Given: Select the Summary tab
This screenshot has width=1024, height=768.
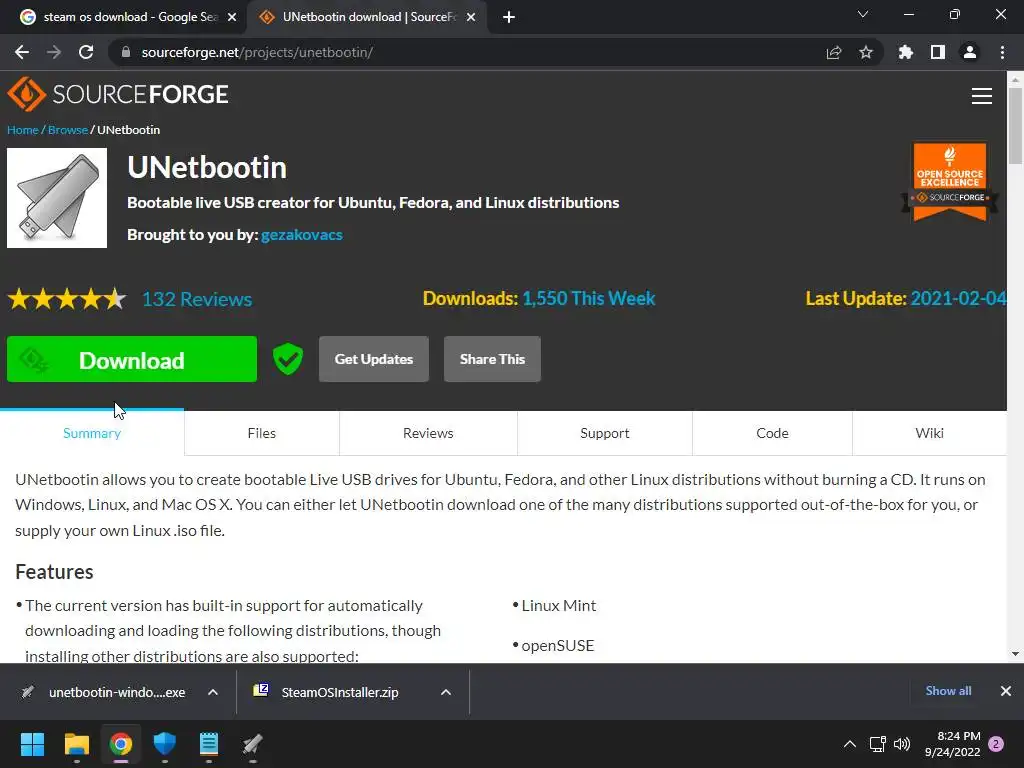Looking at the screenshot, I should tap(92, 433).
